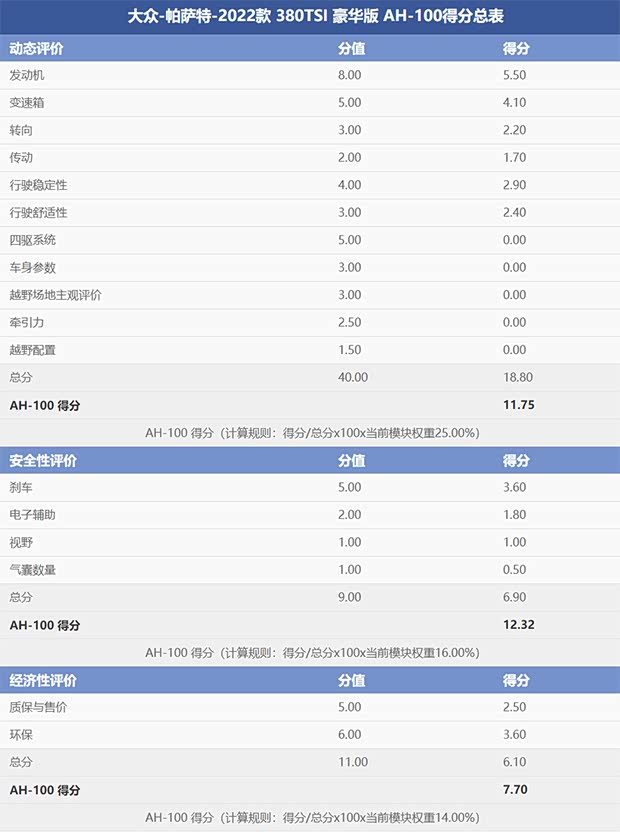Select the 动态评价 section header
Viewport: 620px width, 832px height.
[36, 49]
